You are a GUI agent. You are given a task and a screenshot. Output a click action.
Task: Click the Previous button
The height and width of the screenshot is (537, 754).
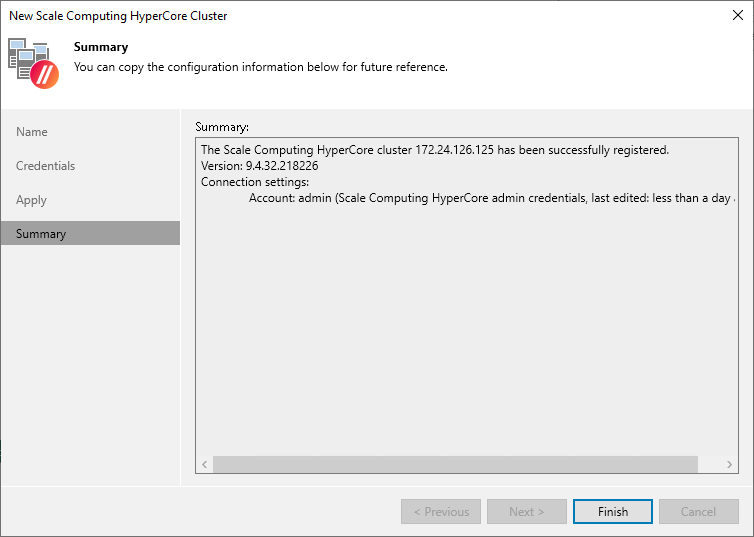441,512
